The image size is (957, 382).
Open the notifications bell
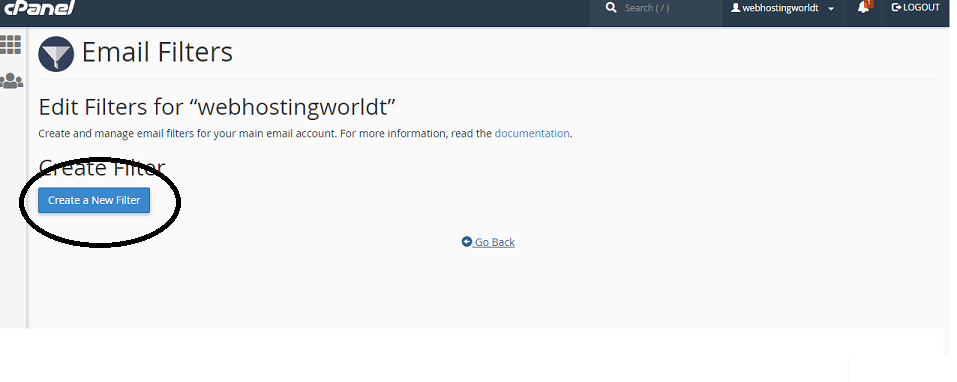point(863,7)
